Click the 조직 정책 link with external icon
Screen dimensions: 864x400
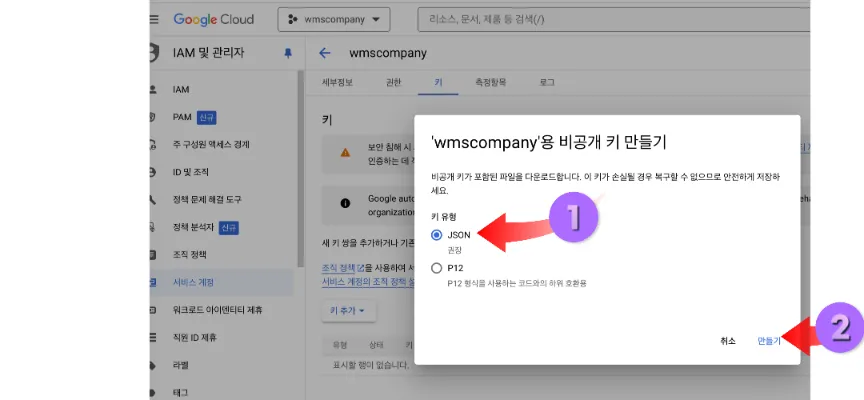(343, 268)
